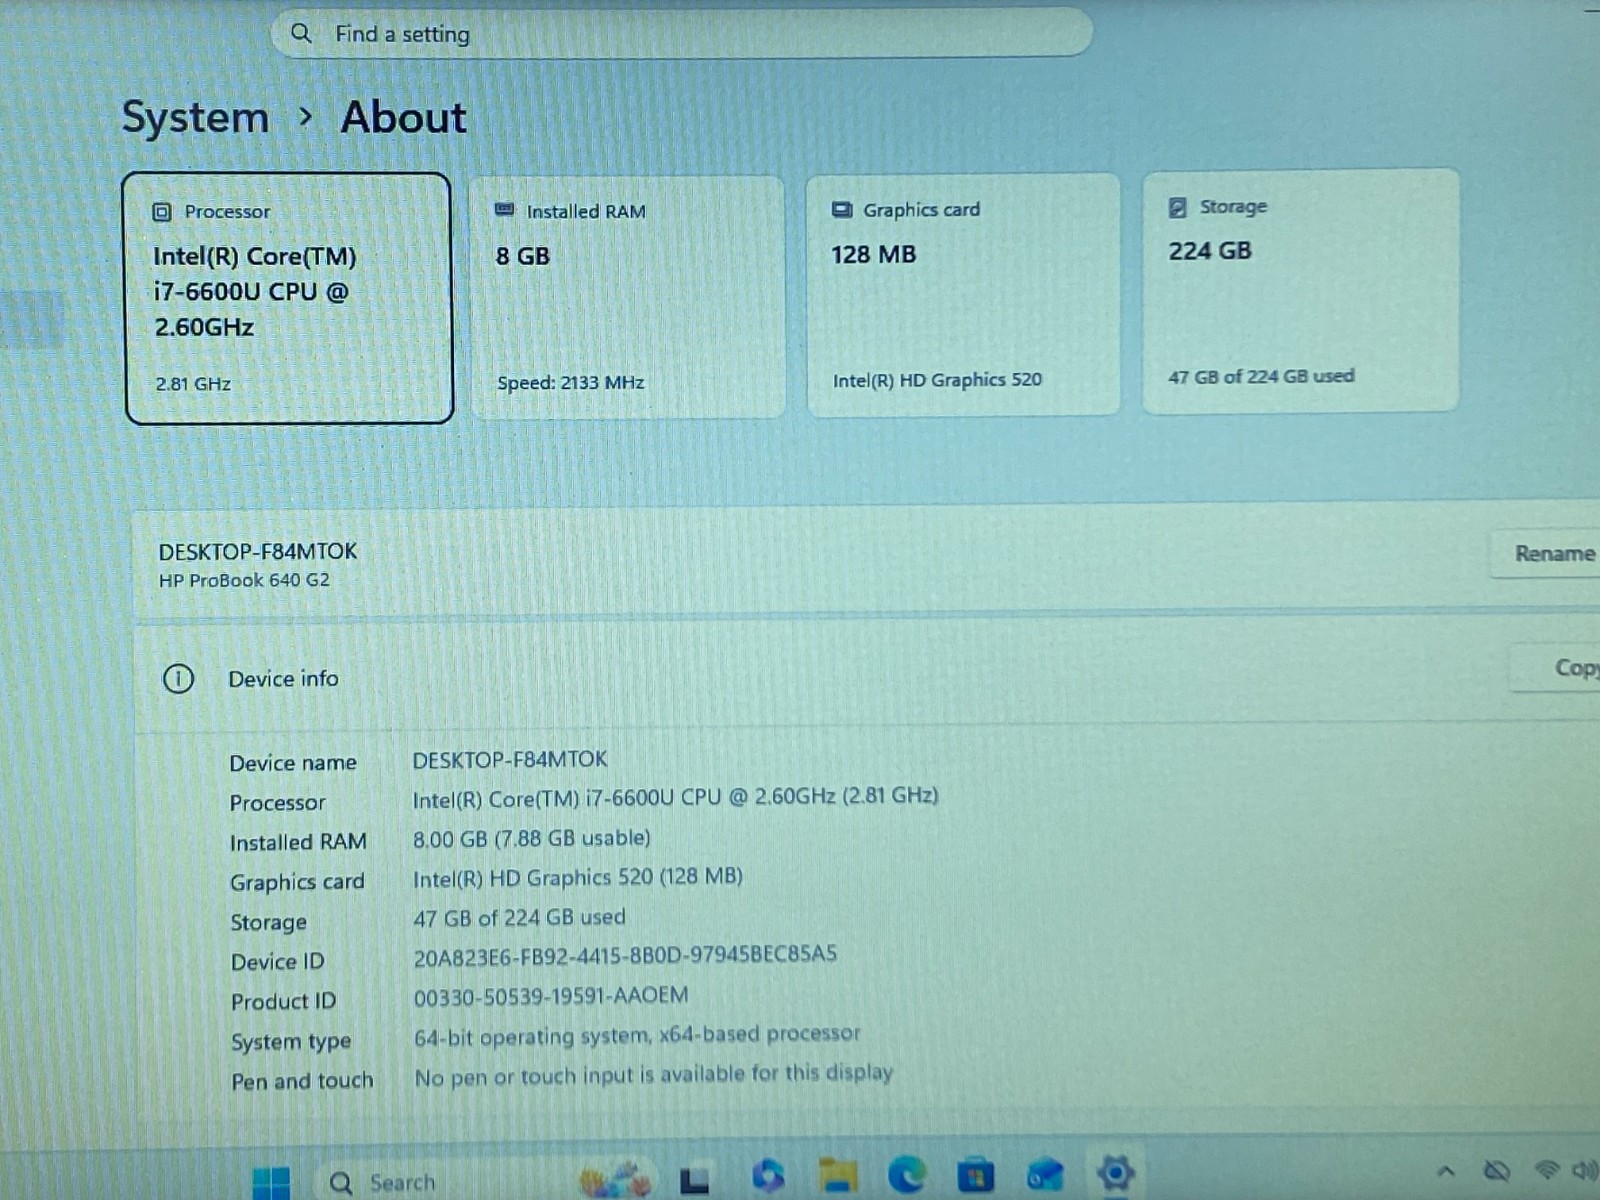Select the Storage spec card

[x=1300, y=290]
